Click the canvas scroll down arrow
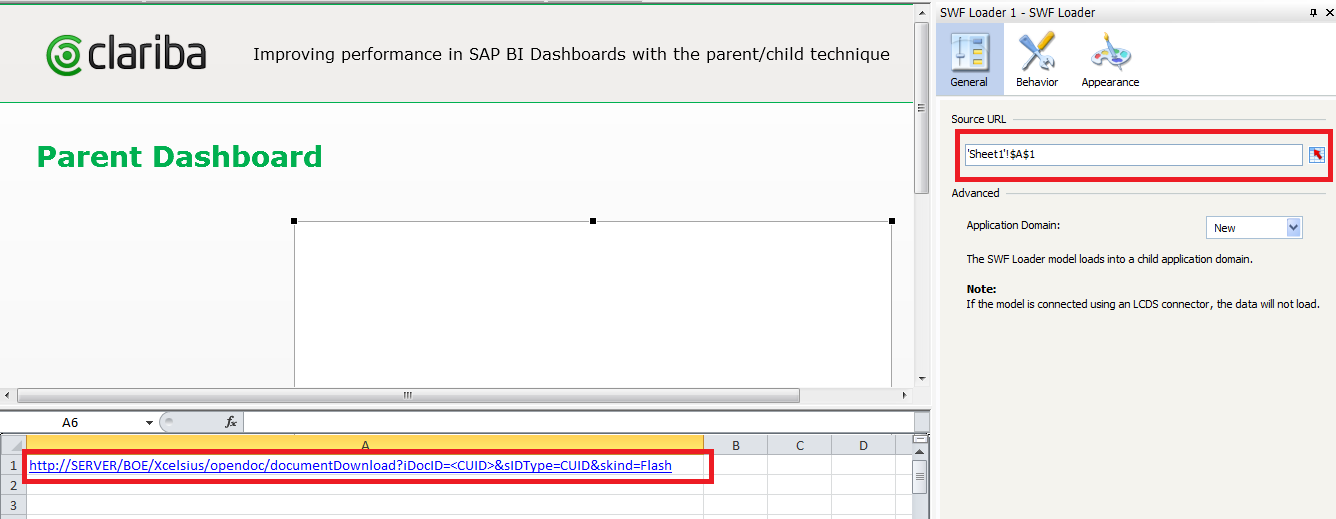 tap(922, 379)
